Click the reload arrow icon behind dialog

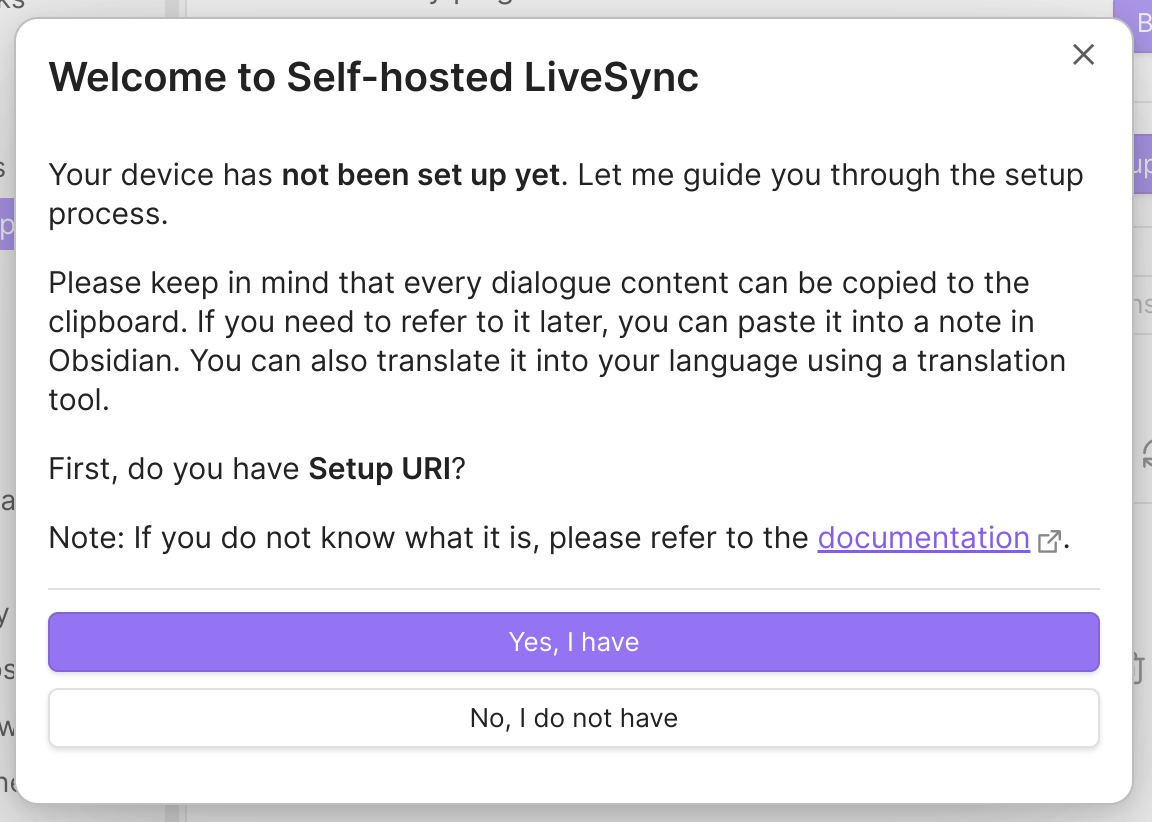[1146, 453]
